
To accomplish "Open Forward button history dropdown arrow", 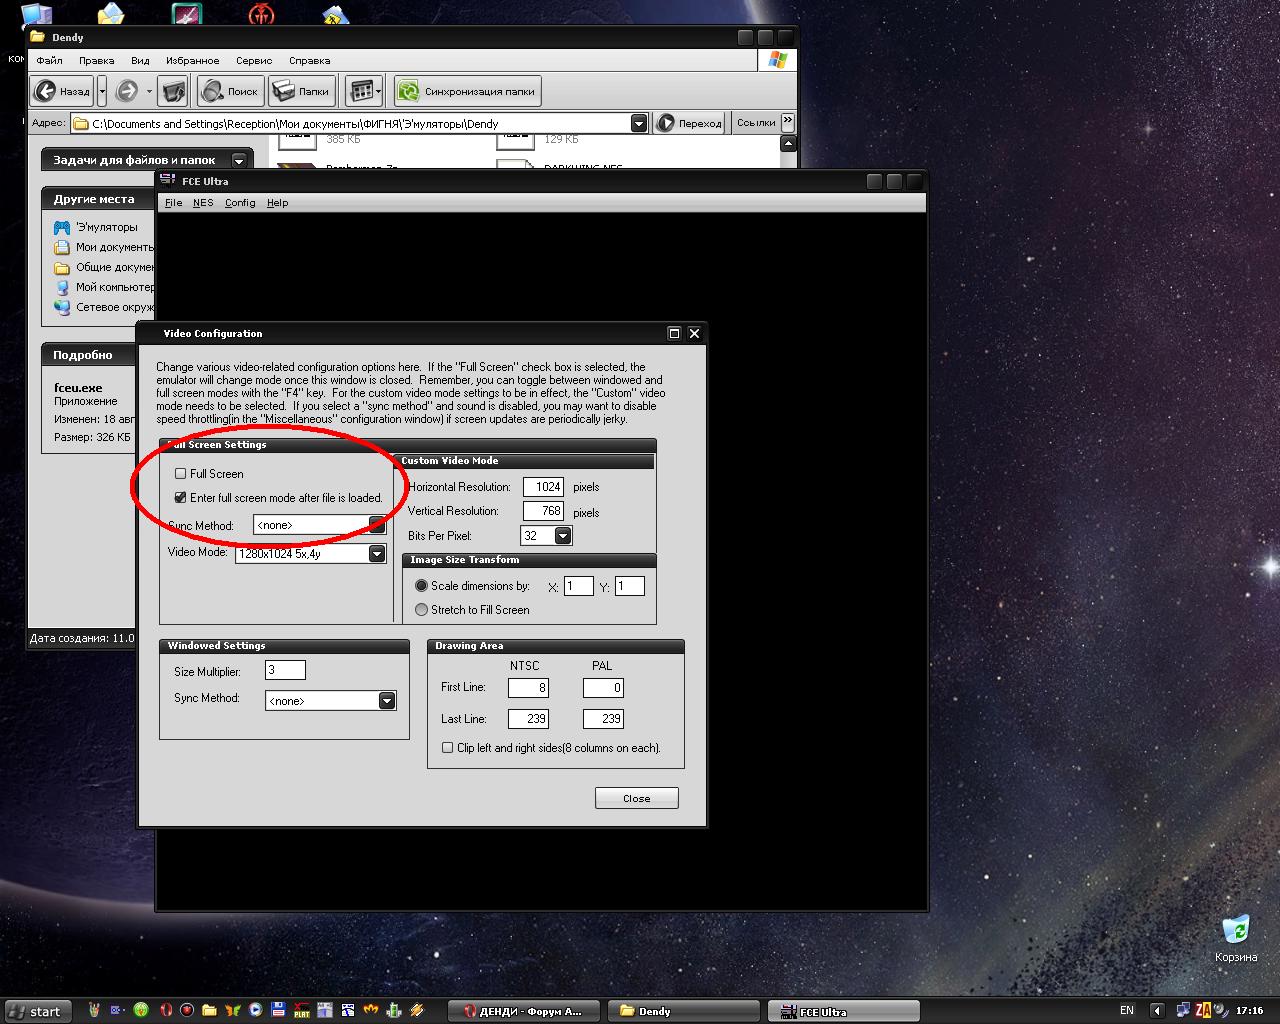I will 149,91.
